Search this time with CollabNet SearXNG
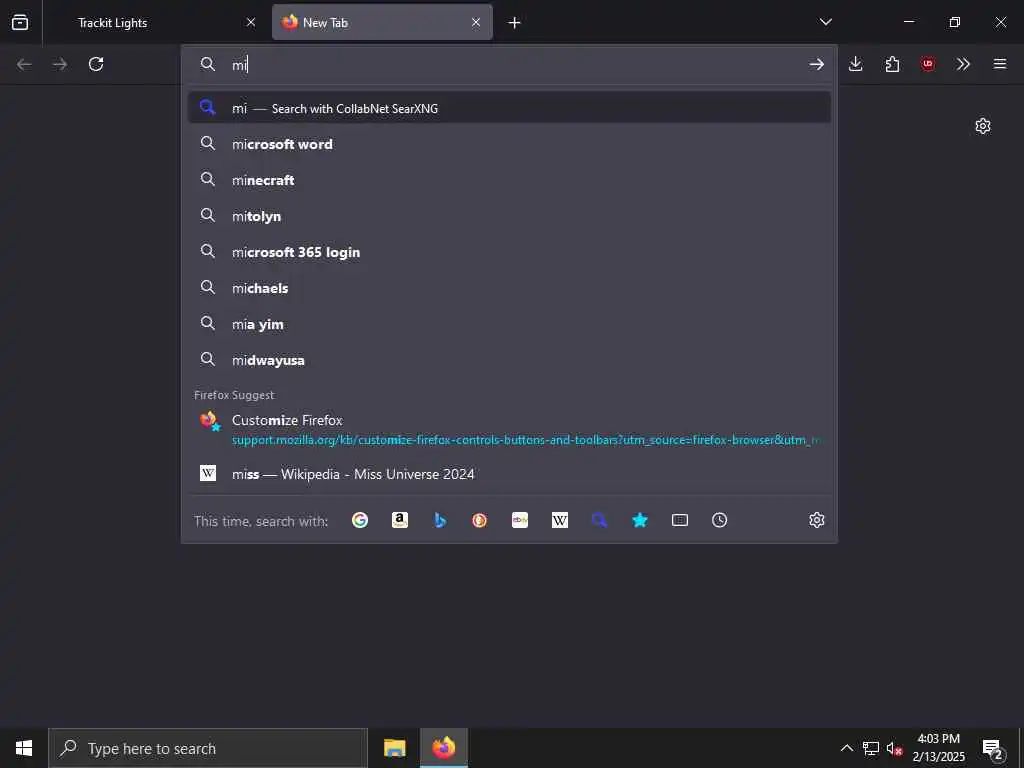 coord(600,520)
